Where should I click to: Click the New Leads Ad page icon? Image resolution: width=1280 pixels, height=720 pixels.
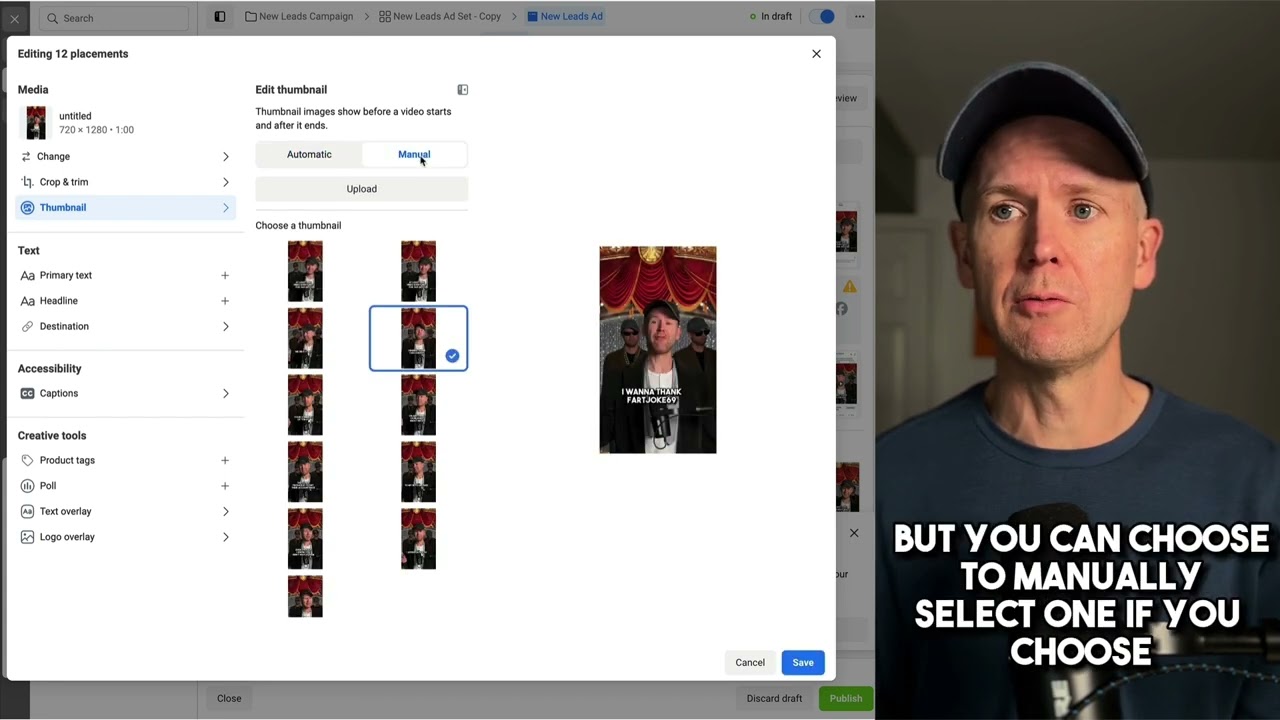532,16
